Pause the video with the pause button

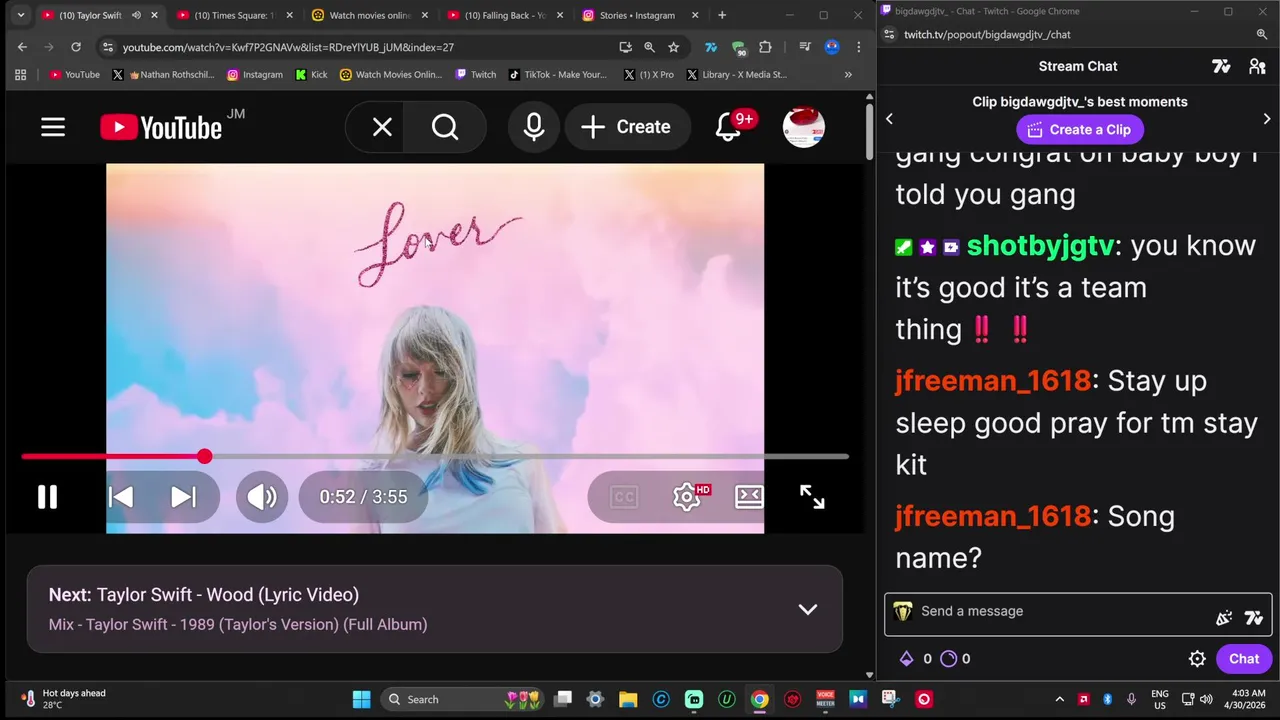click(47, 497)
